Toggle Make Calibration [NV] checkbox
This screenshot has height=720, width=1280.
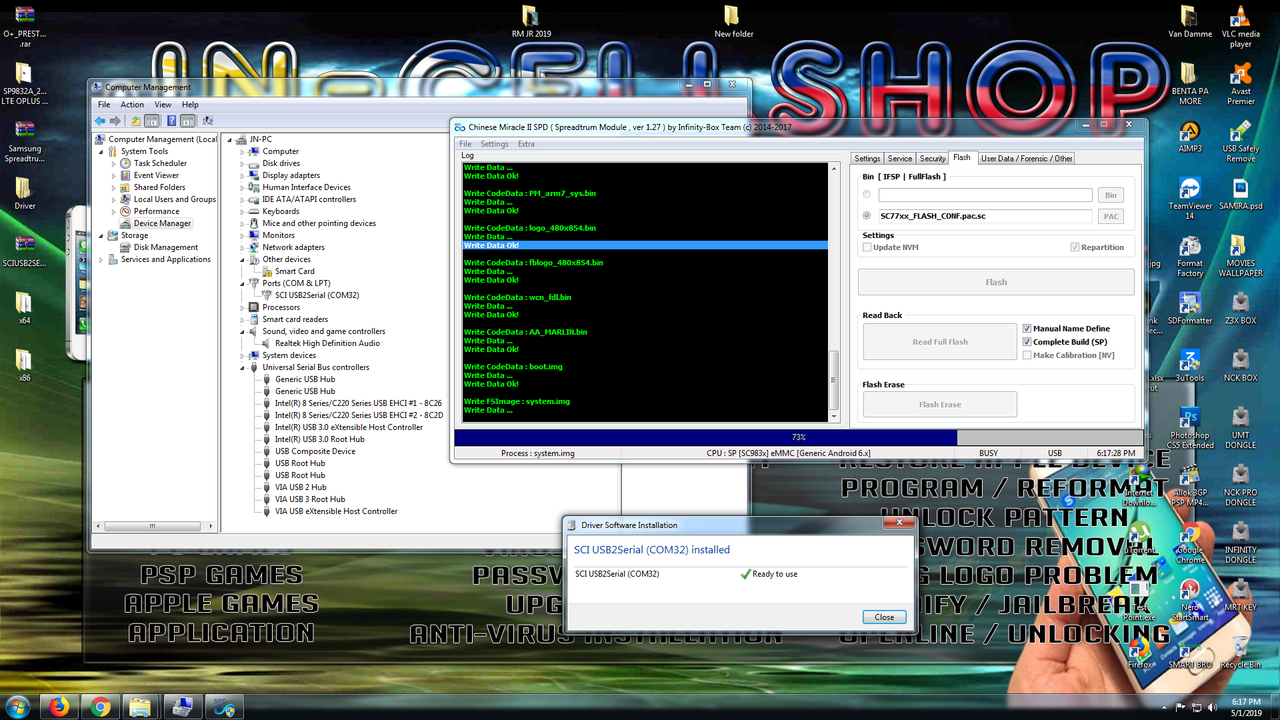1027,355
